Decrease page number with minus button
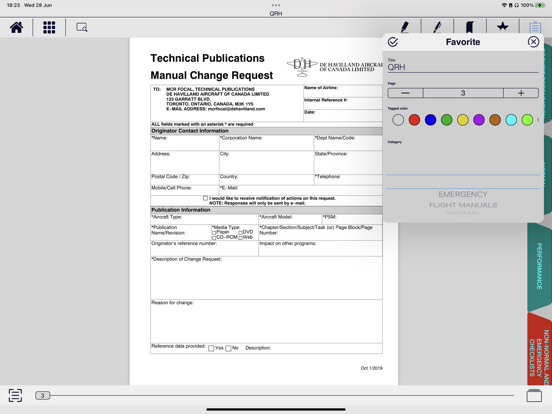 tap(405, 93)
